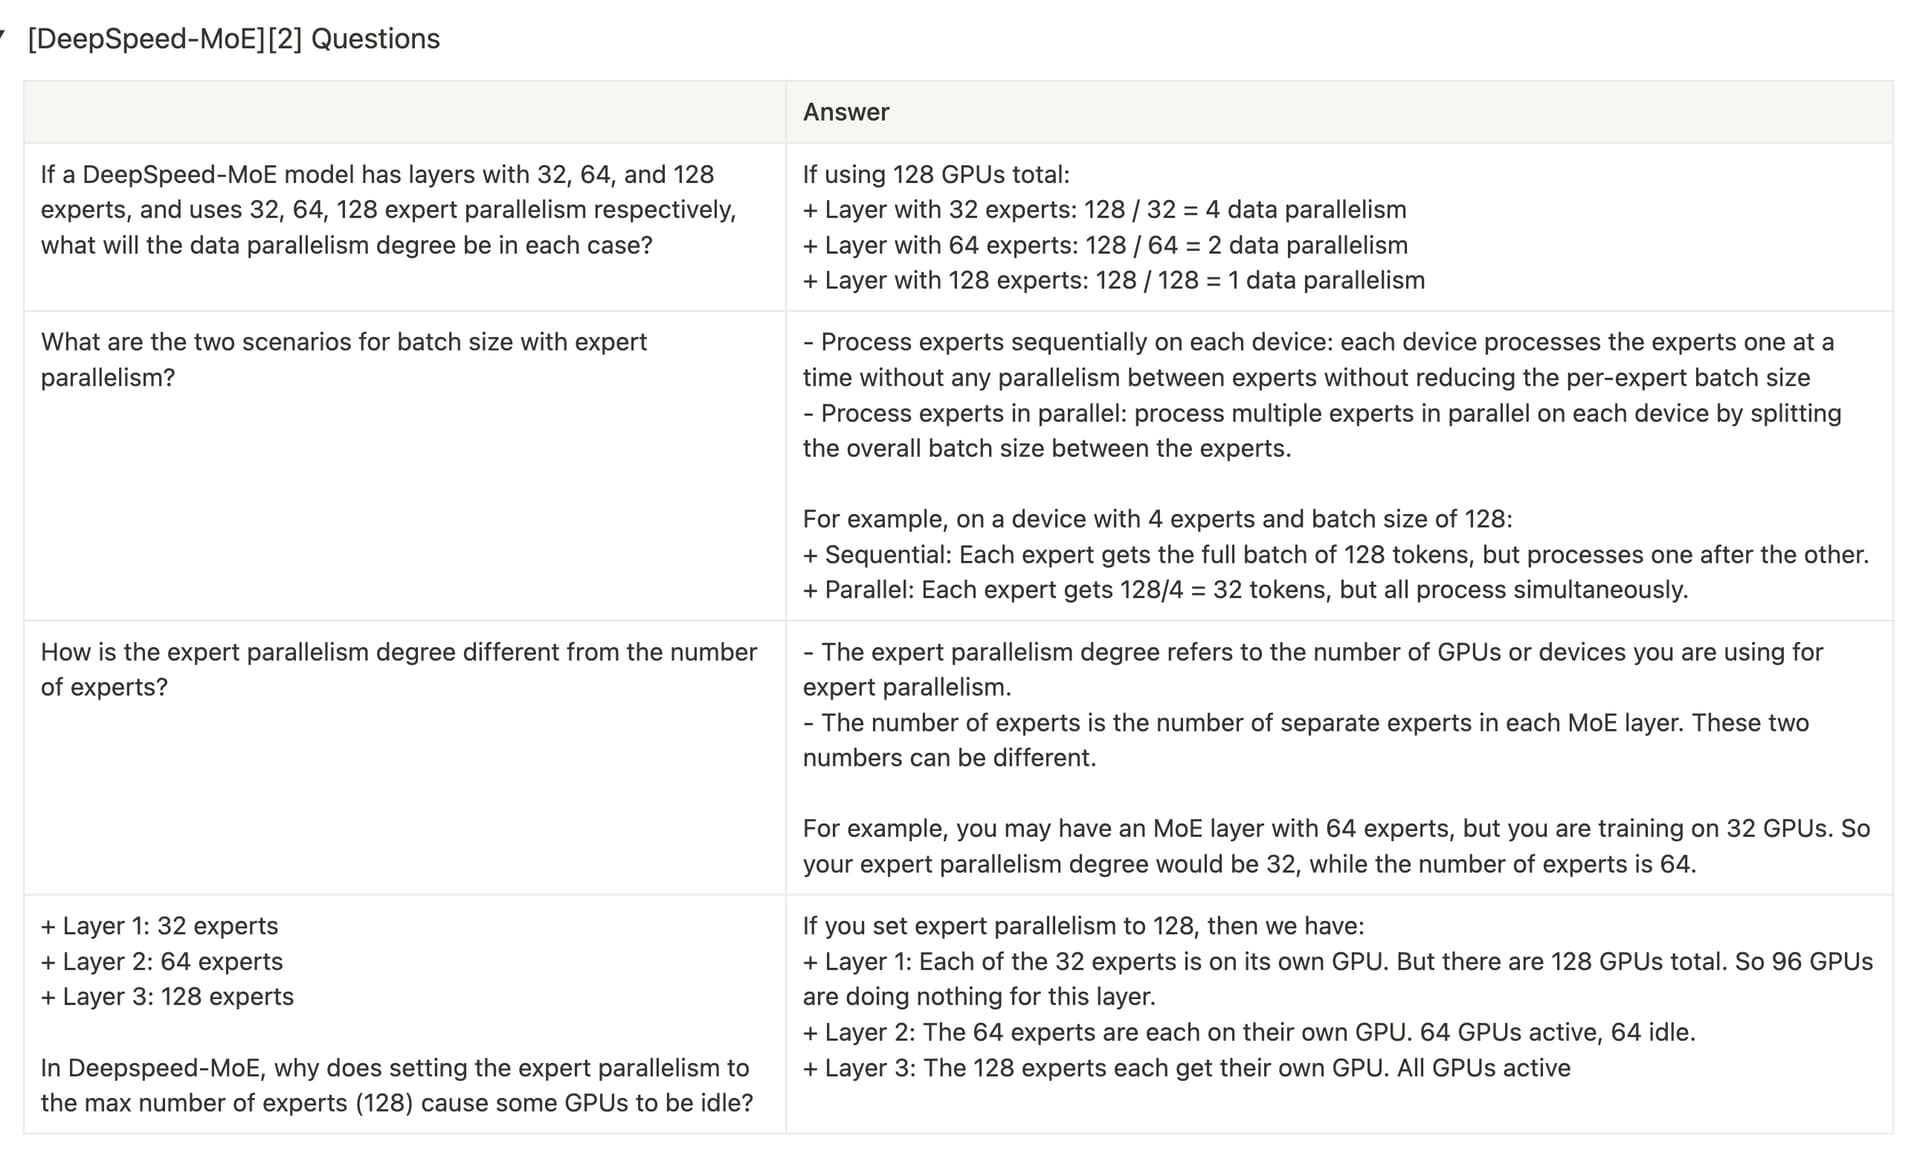
Task: Click the [DeepSpeed-MoE][2] Questions heading text
Action: (234, 39)
